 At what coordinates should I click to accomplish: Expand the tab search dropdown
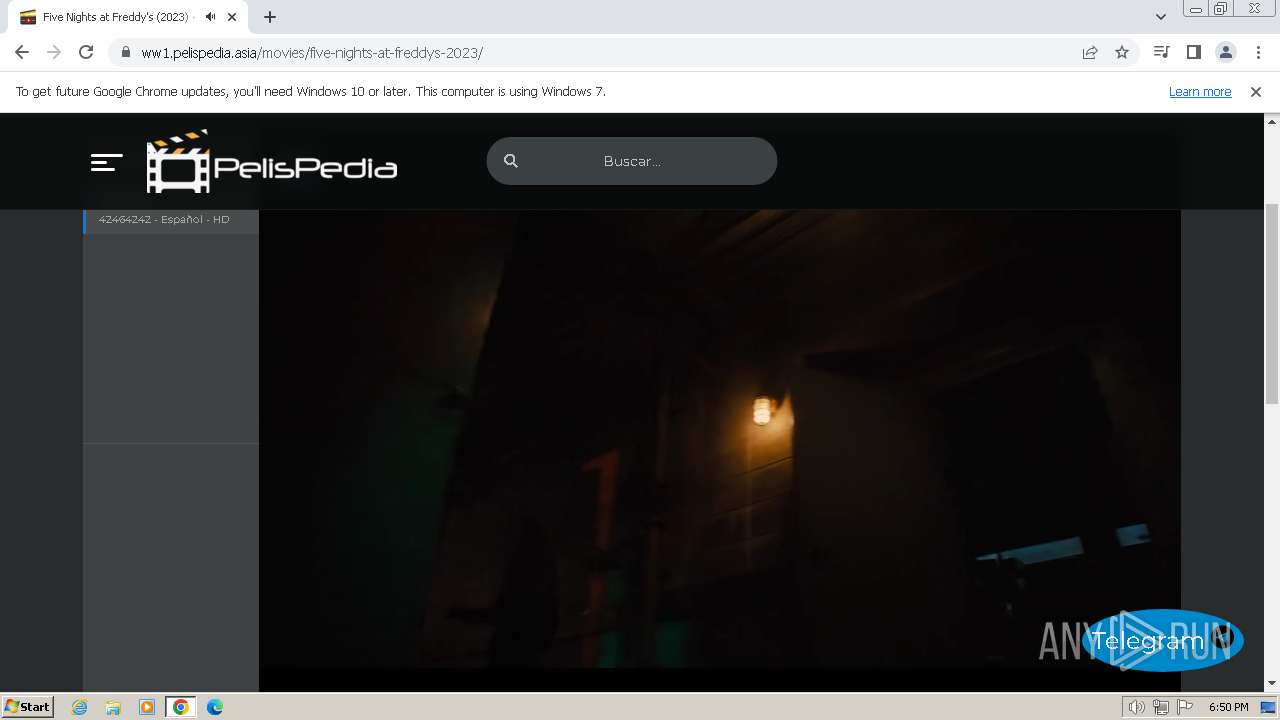(1160, 17)
